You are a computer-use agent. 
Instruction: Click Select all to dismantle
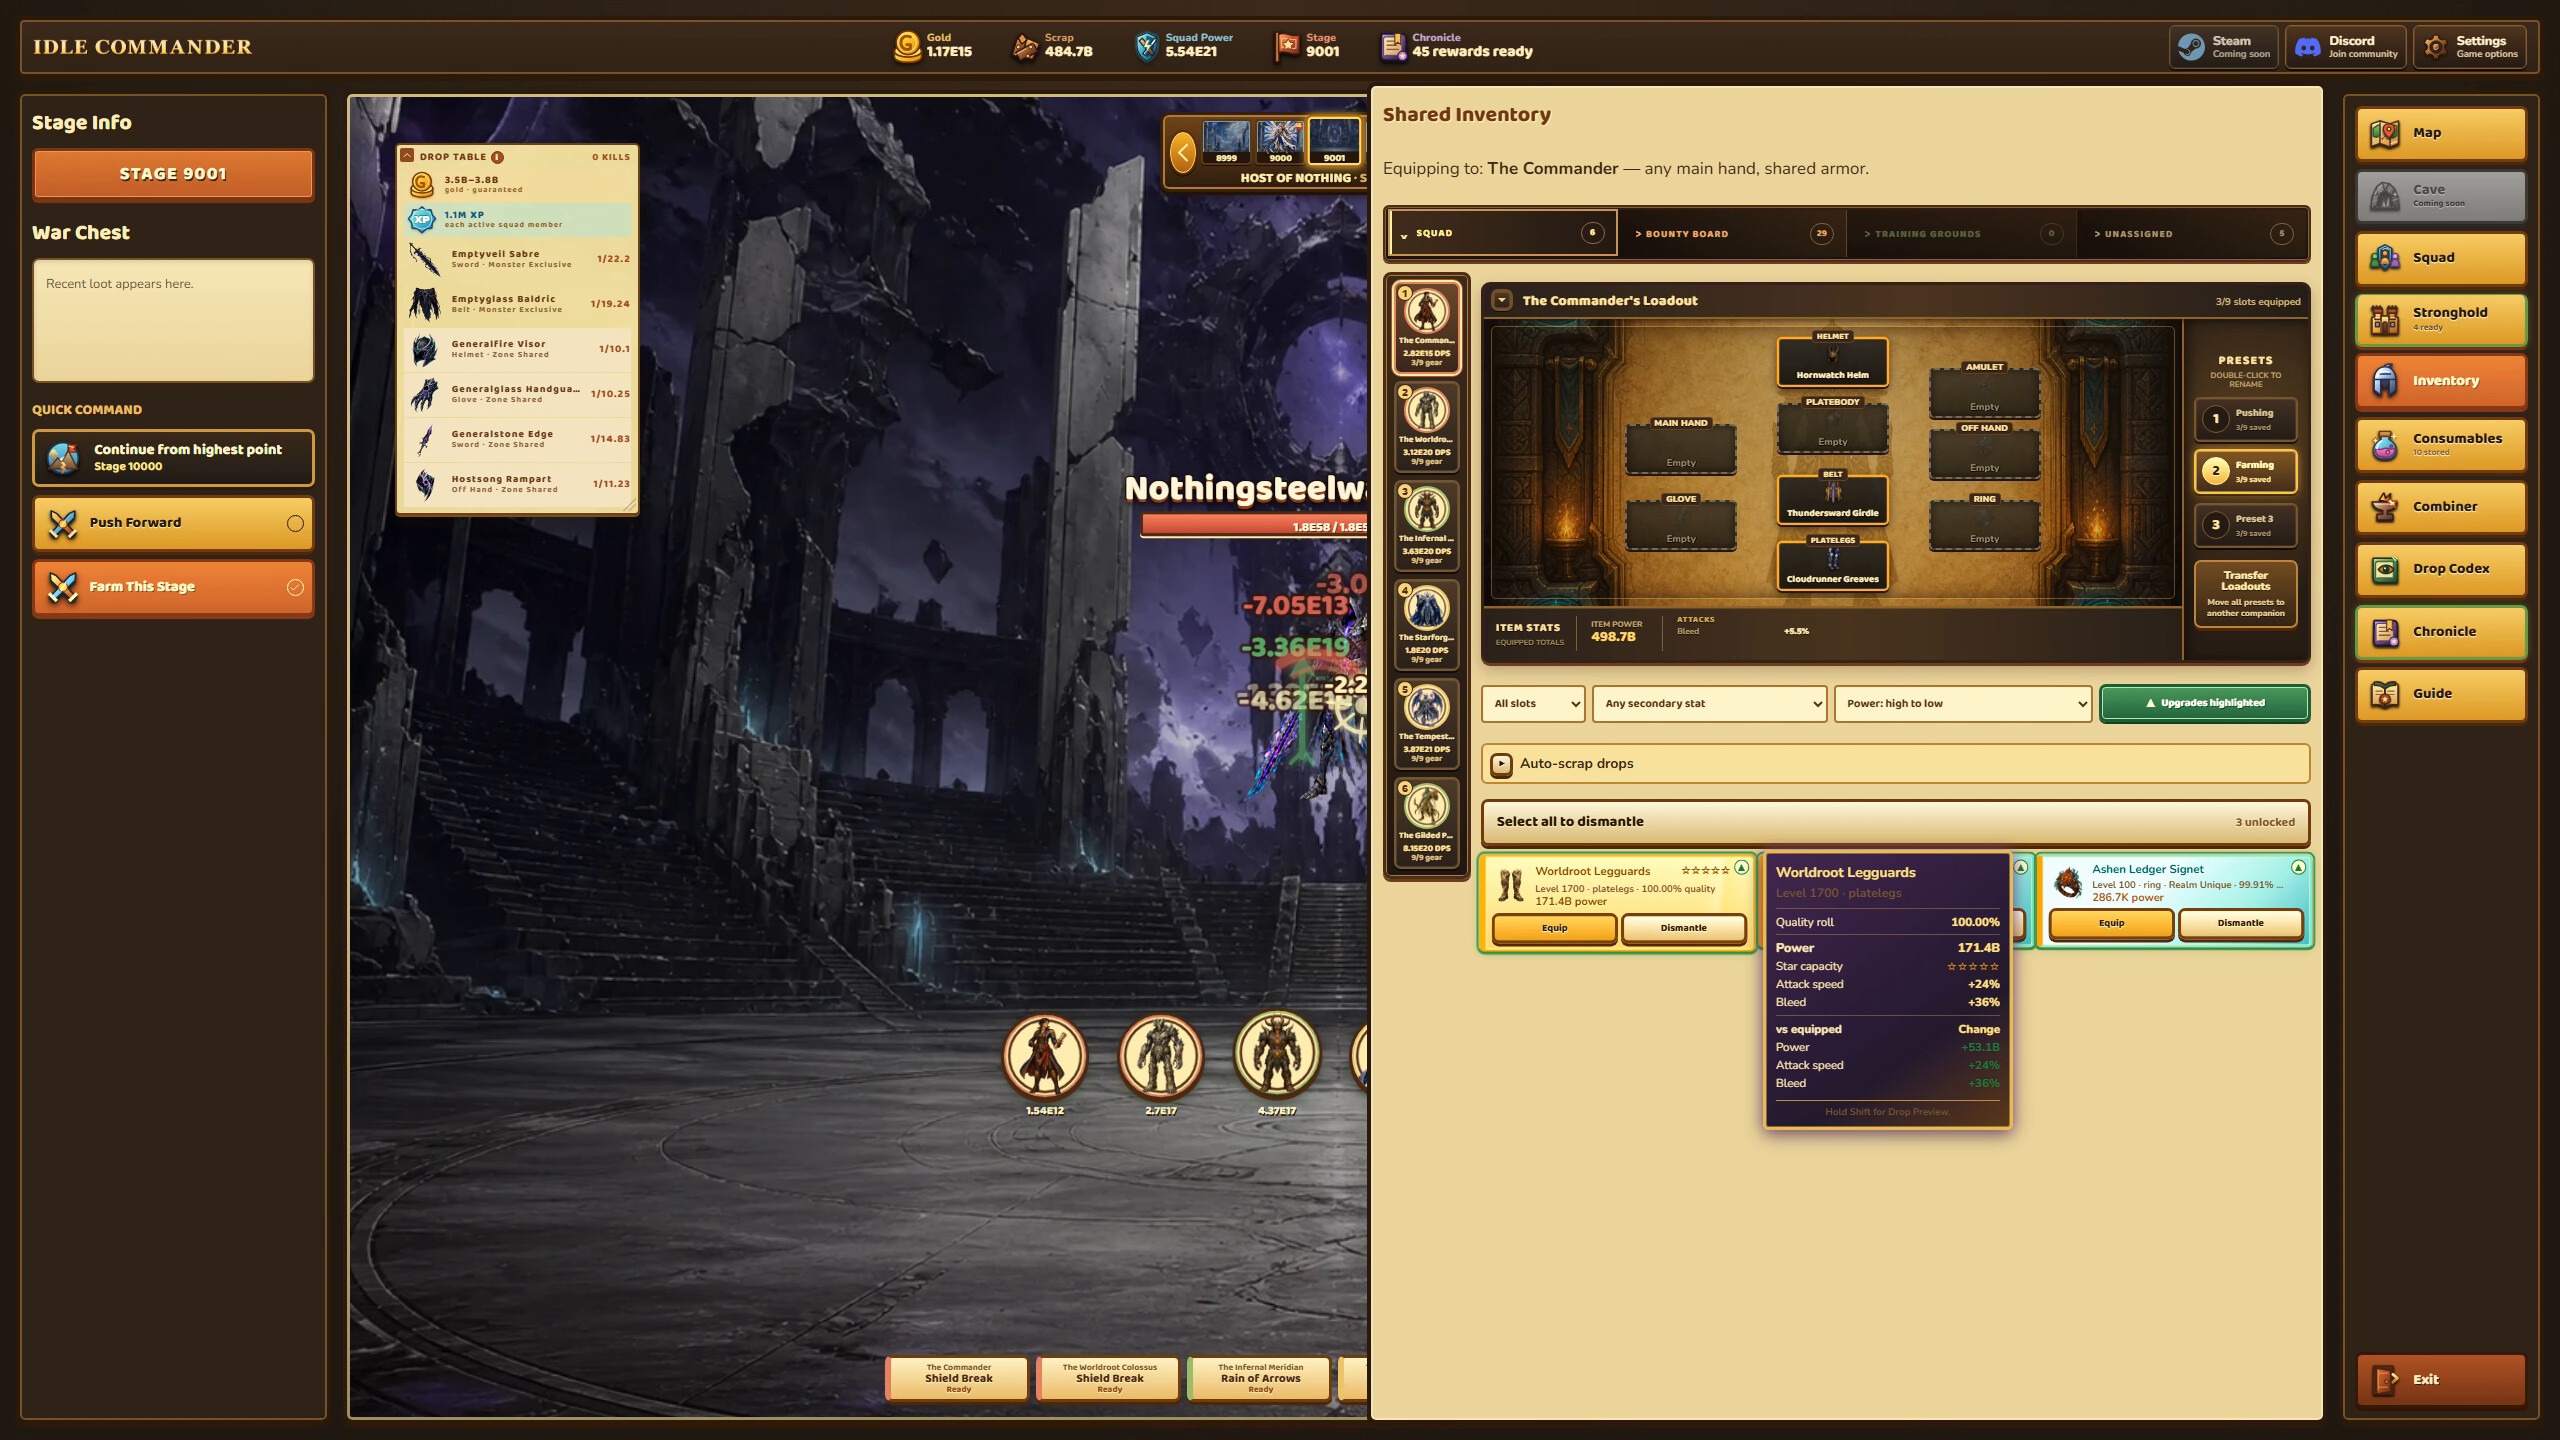(x=1895, y=822)
